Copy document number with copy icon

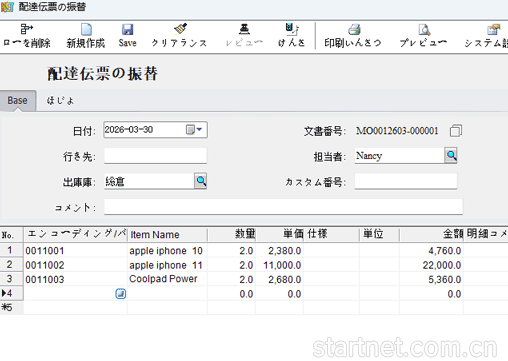click(456, 131)
